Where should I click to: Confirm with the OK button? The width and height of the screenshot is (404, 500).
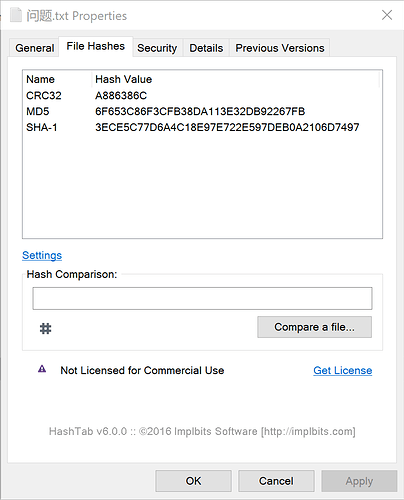click(x=193, y=481)
